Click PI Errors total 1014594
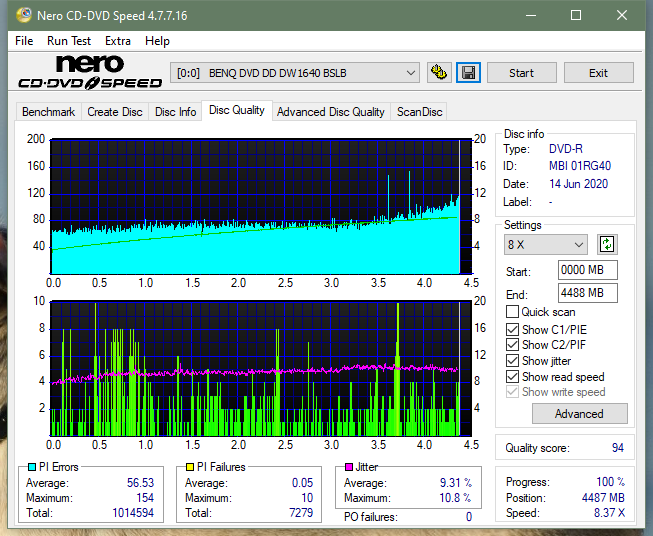 [x=133, y=513]
